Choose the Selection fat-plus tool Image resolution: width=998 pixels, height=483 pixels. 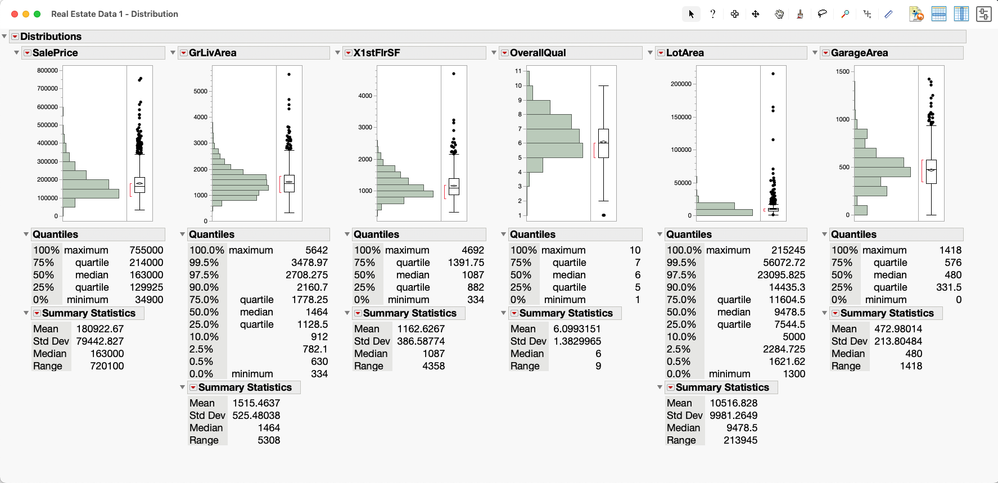tap(734, 14)
